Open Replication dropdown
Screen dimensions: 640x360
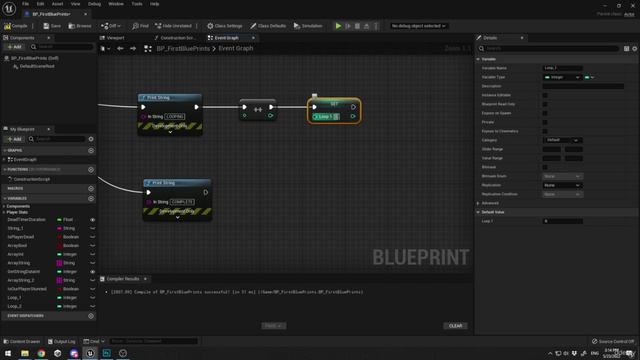(562, 185)
